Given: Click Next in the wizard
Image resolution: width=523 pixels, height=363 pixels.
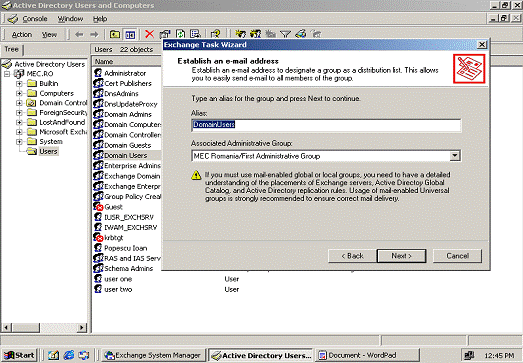Looking at the screenshot, I should (x=401, y=256).
